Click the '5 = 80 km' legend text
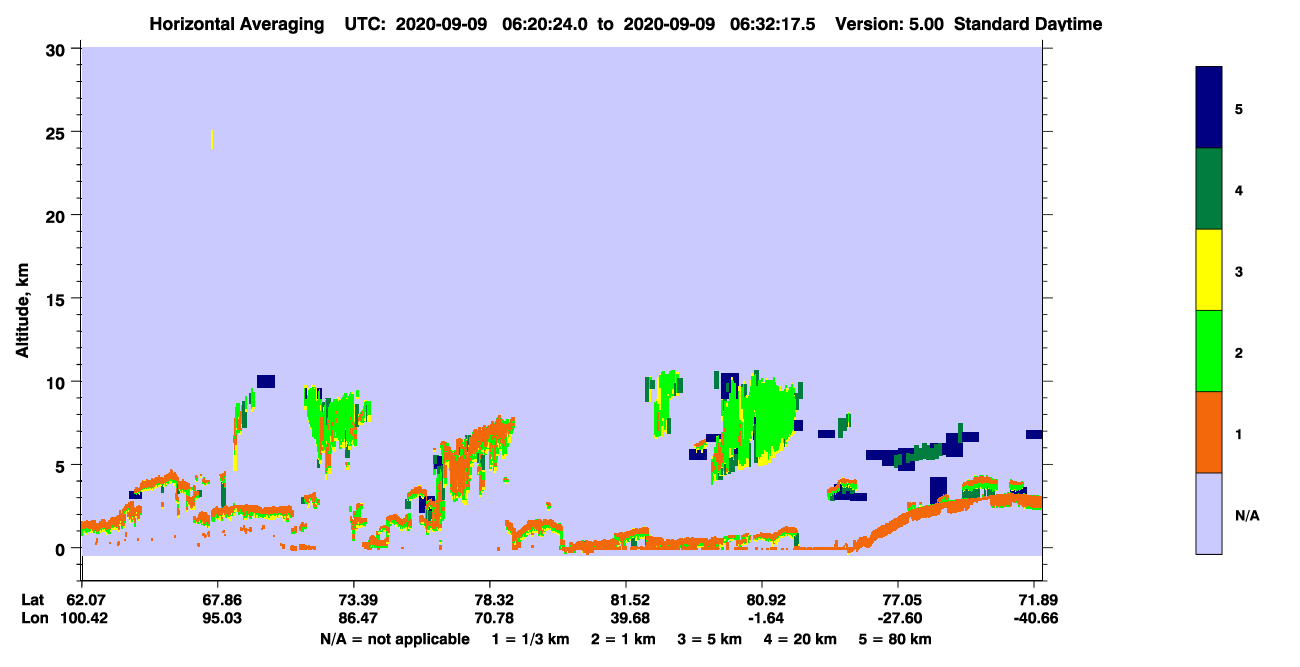Screen dimensions: 1300x667 click(893, 639)
